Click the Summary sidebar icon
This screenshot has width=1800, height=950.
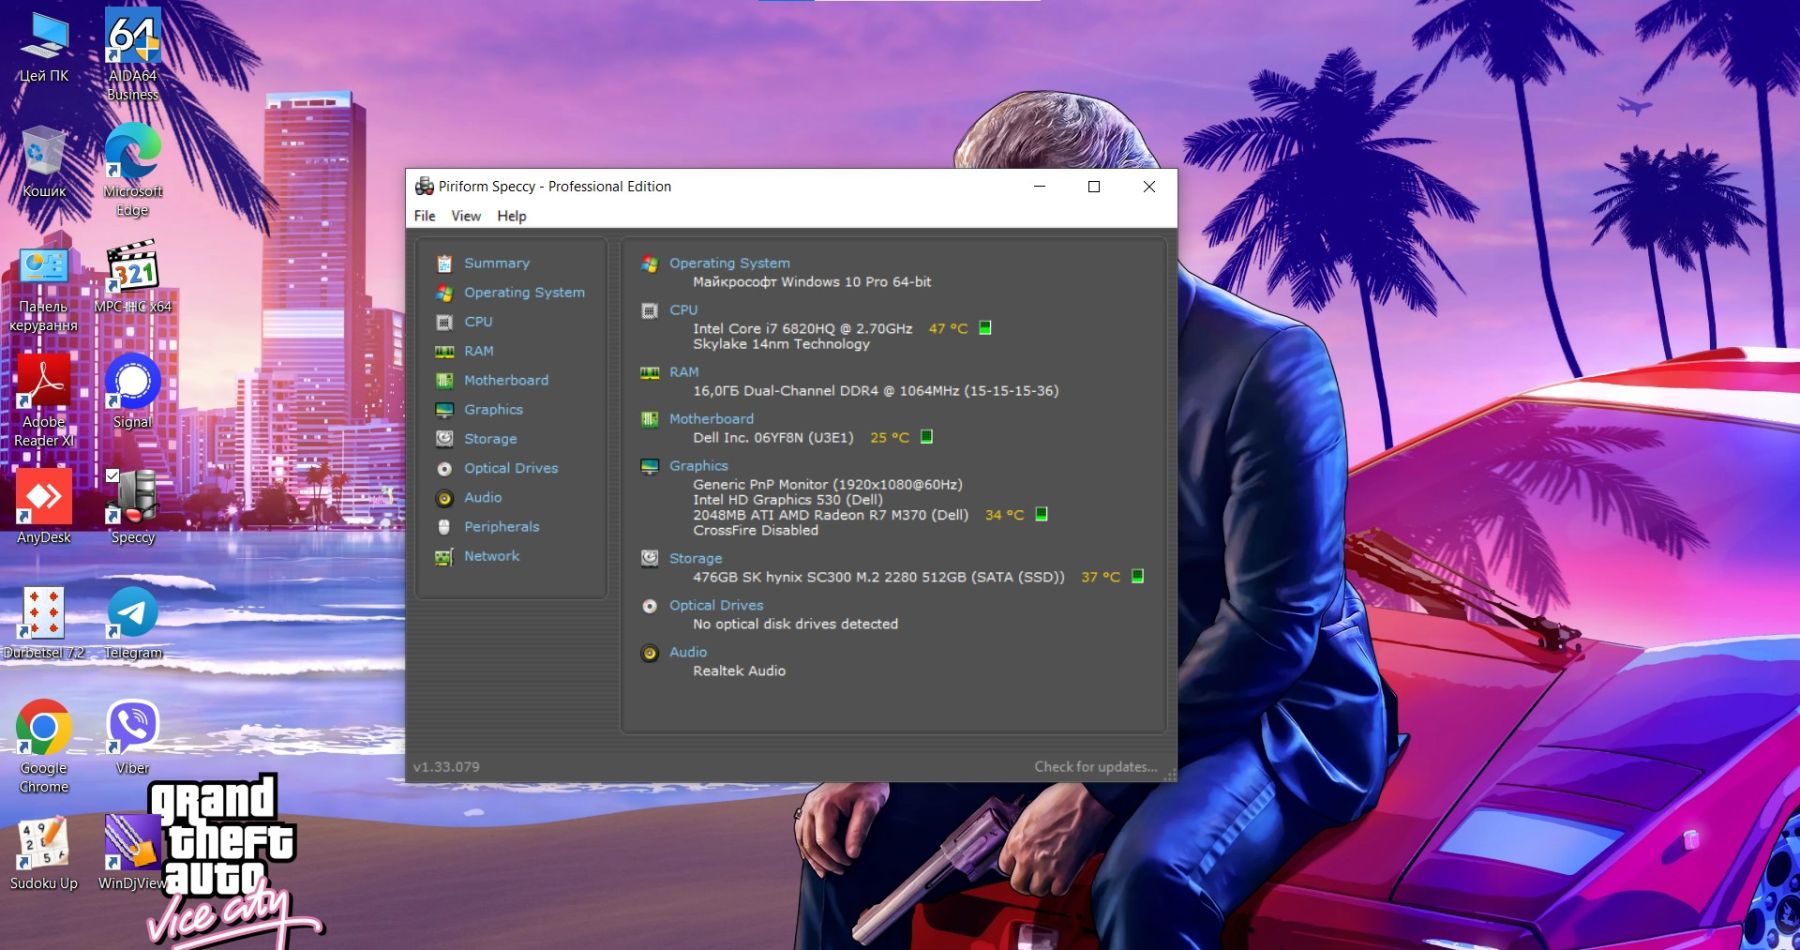tap(444, 263)
